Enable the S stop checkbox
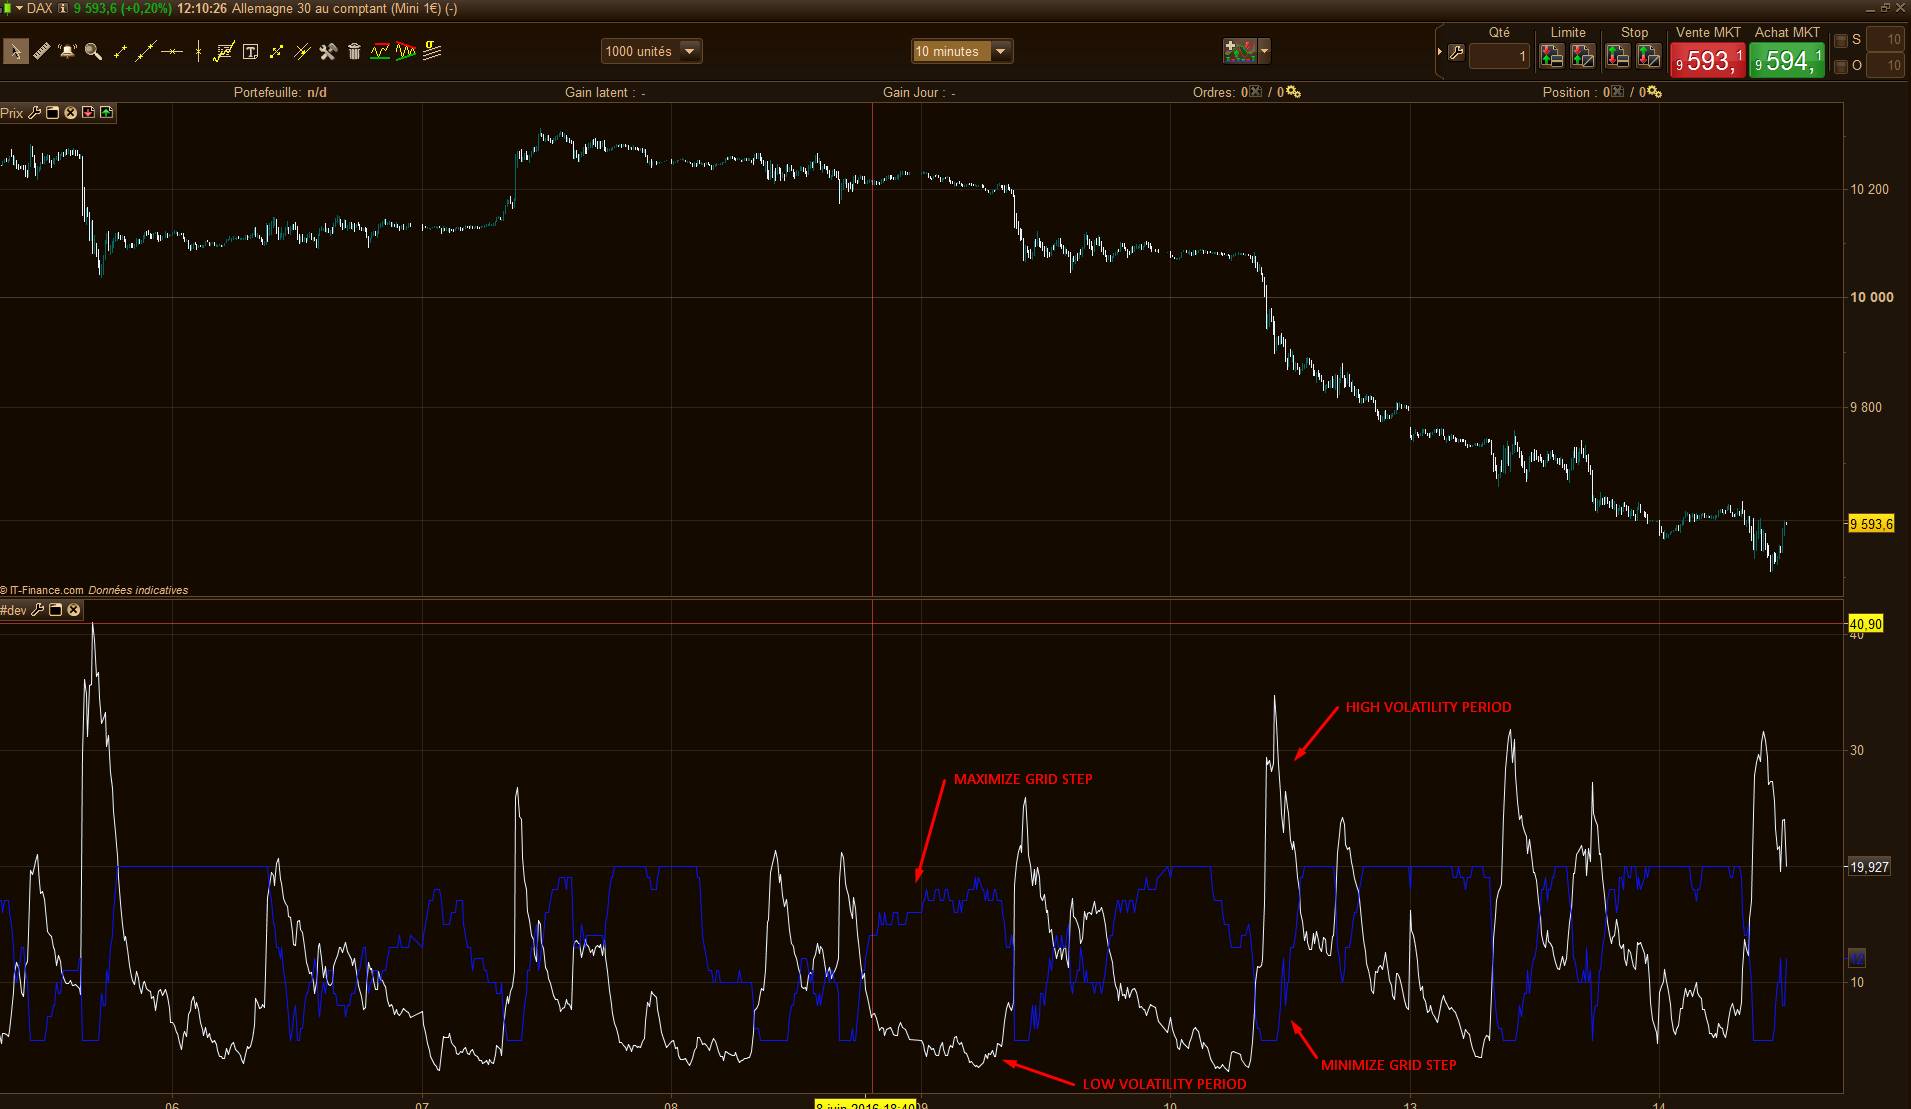Screen dimensions: 1911x1109 point(1841,41)
